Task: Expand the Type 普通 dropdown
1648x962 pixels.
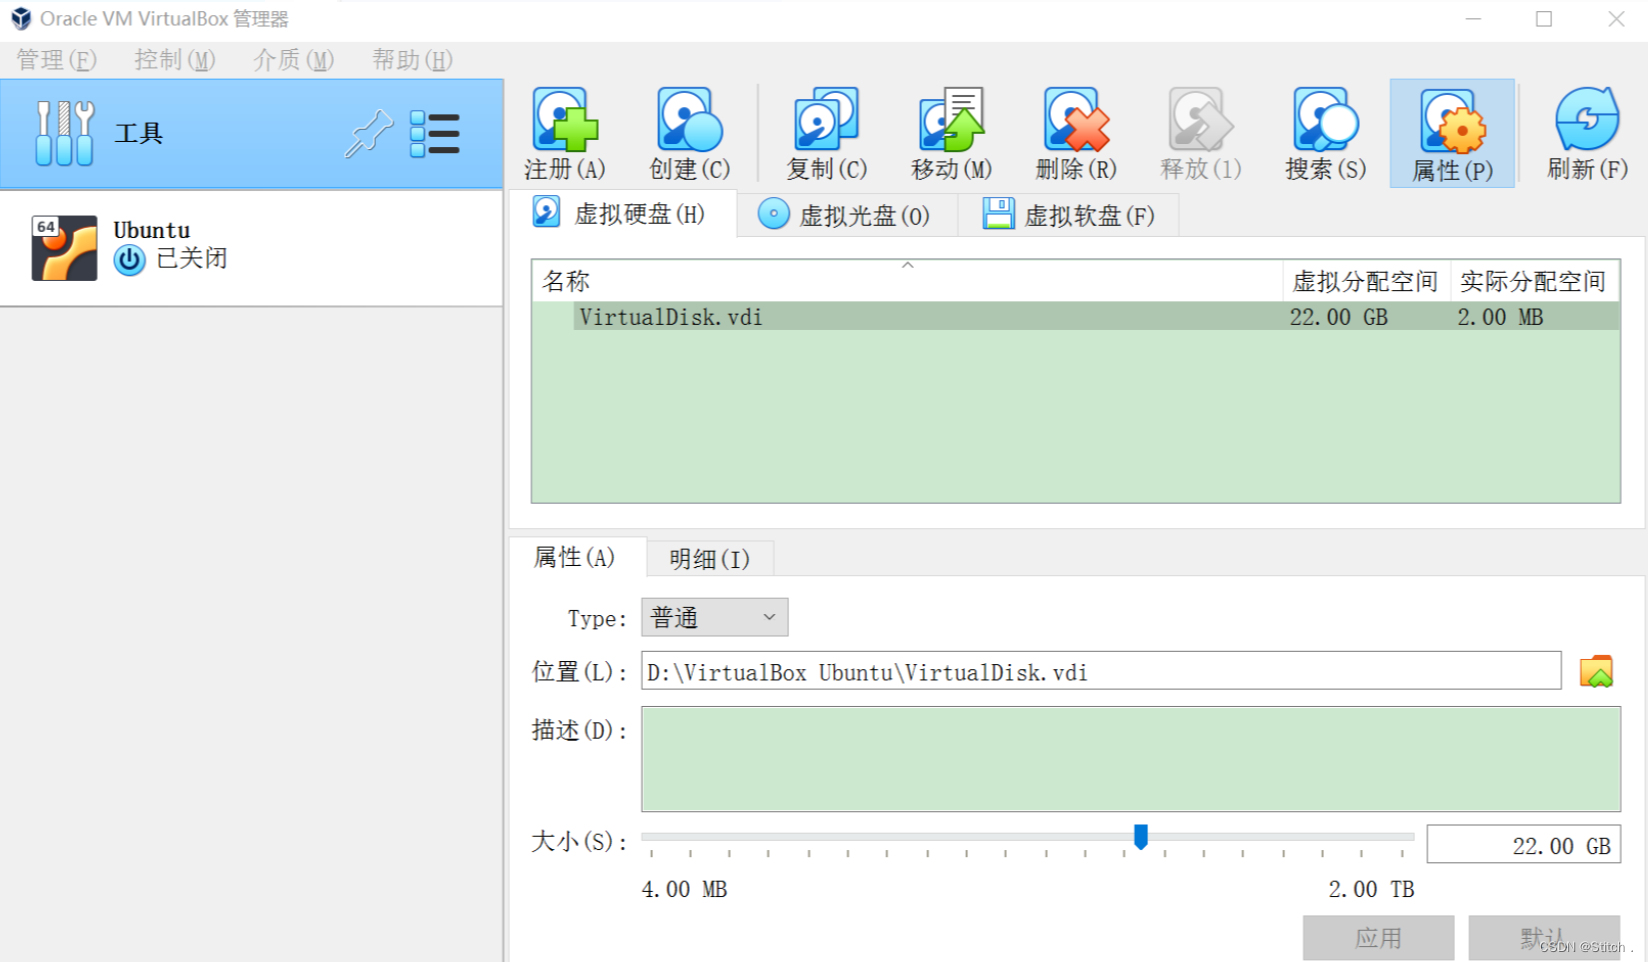Action: coord(714,617)
